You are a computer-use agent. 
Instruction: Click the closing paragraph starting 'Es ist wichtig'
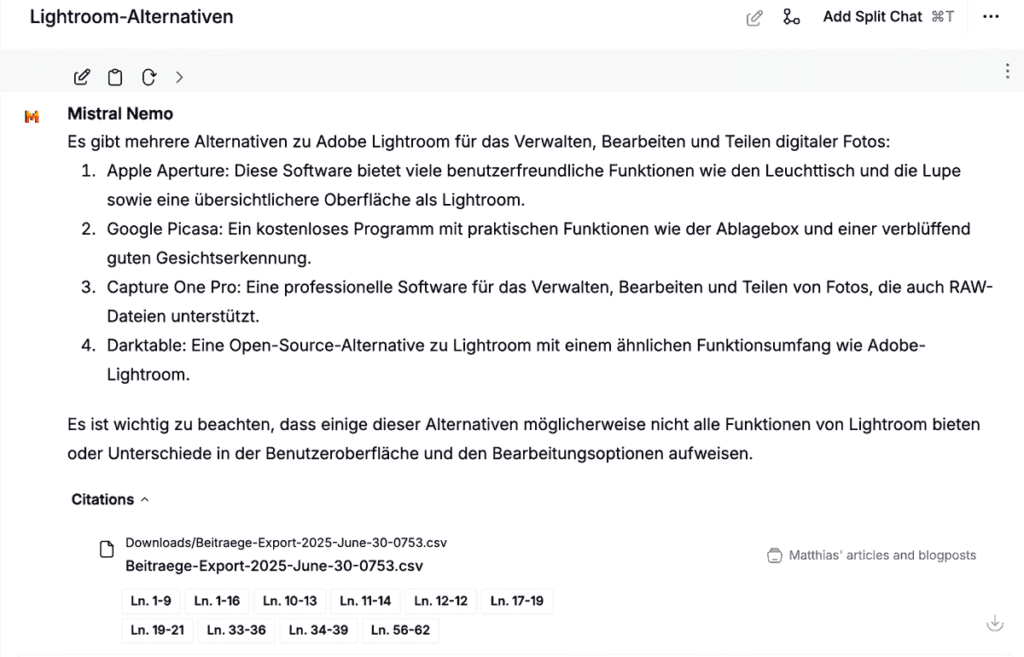click(524, 439)
